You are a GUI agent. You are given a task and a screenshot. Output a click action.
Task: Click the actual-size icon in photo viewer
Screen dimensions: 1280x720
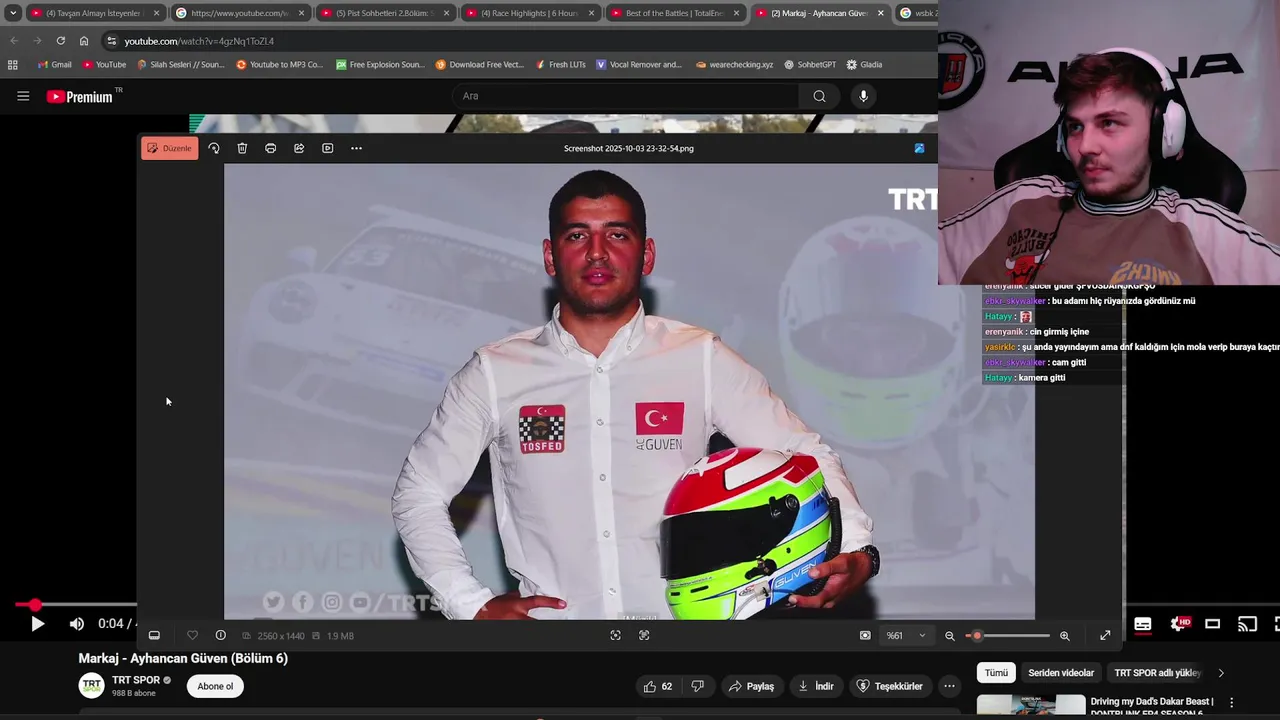(x=644, y=635)
